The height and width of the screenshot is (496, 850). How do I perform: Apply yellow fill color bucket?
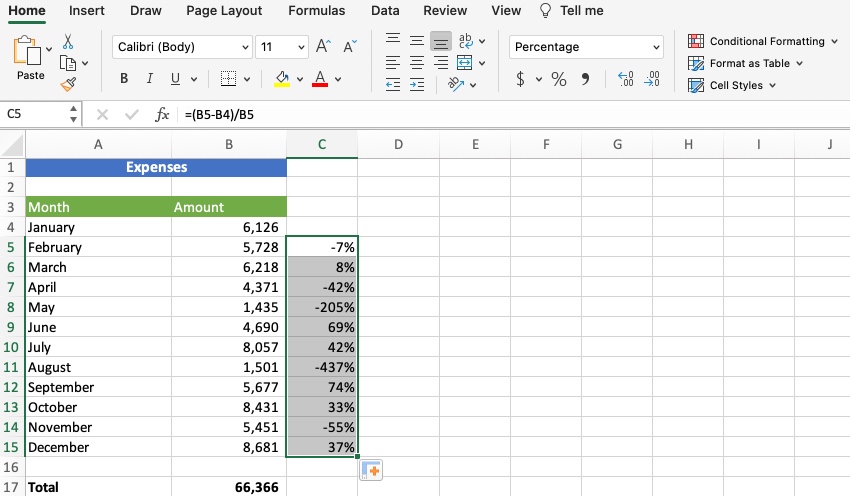(x=282, y=79)
